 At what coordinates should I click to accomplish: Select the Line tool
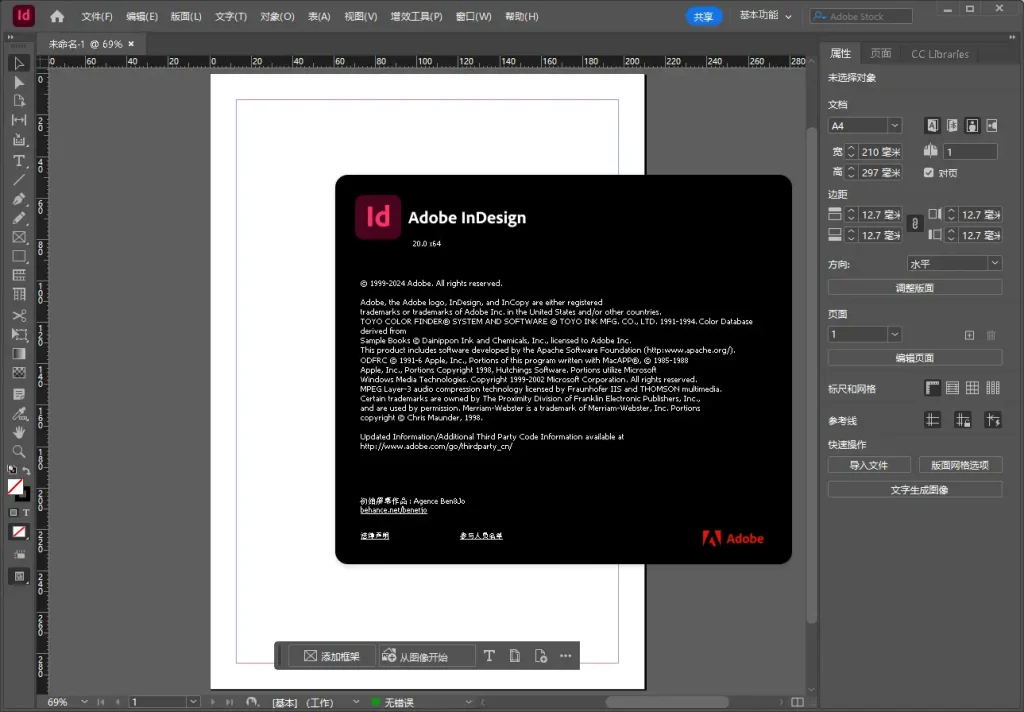19,180
